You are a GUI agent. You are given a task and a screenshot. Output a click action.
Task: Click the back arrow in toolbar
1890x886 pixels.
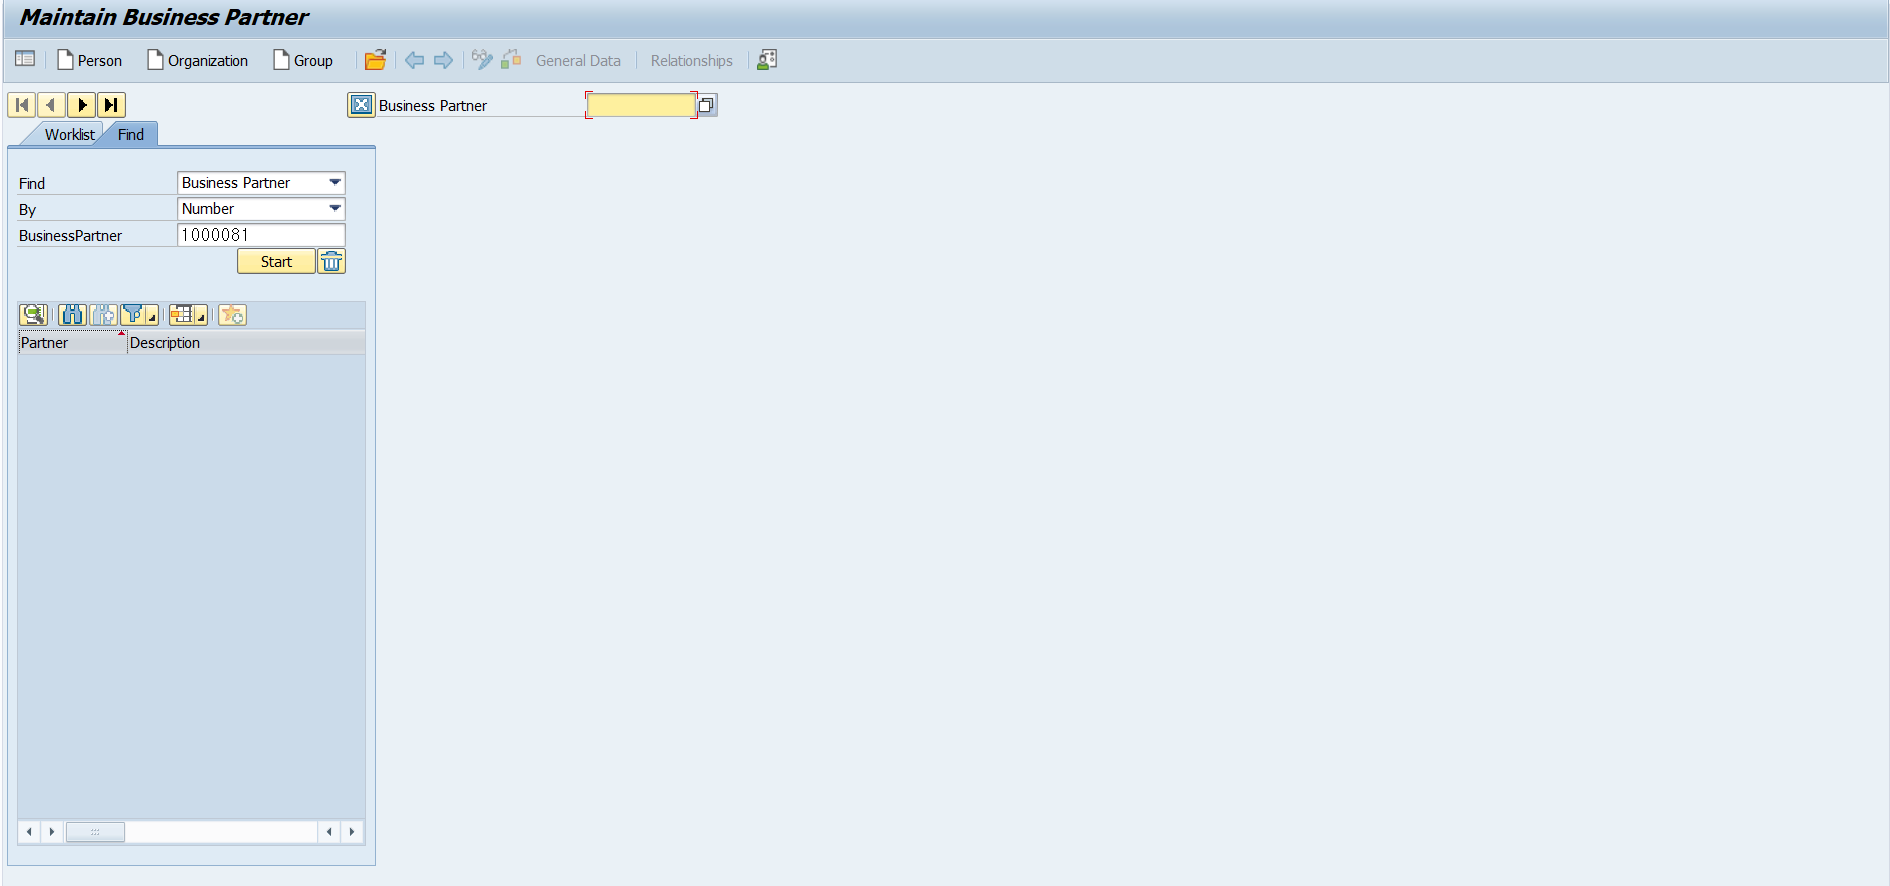click(414, 60)
